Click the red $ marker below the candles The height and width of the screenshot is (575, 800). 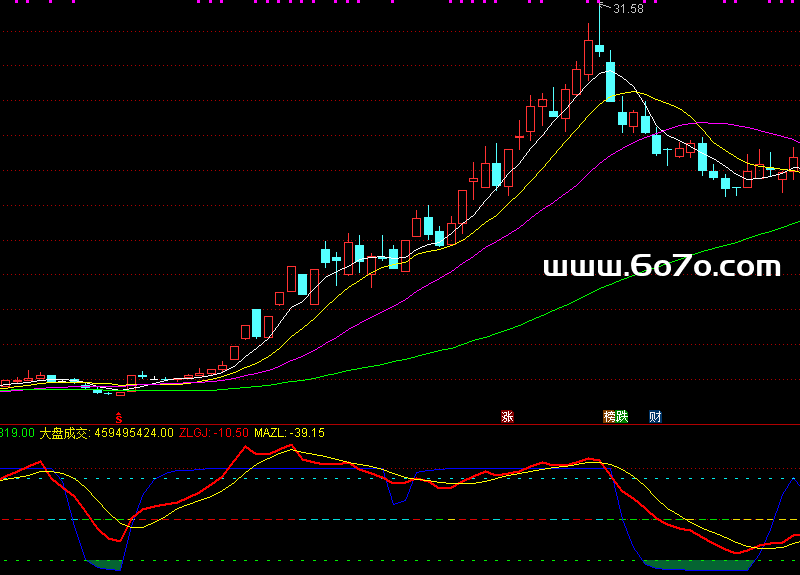click(x=120, y=416)
